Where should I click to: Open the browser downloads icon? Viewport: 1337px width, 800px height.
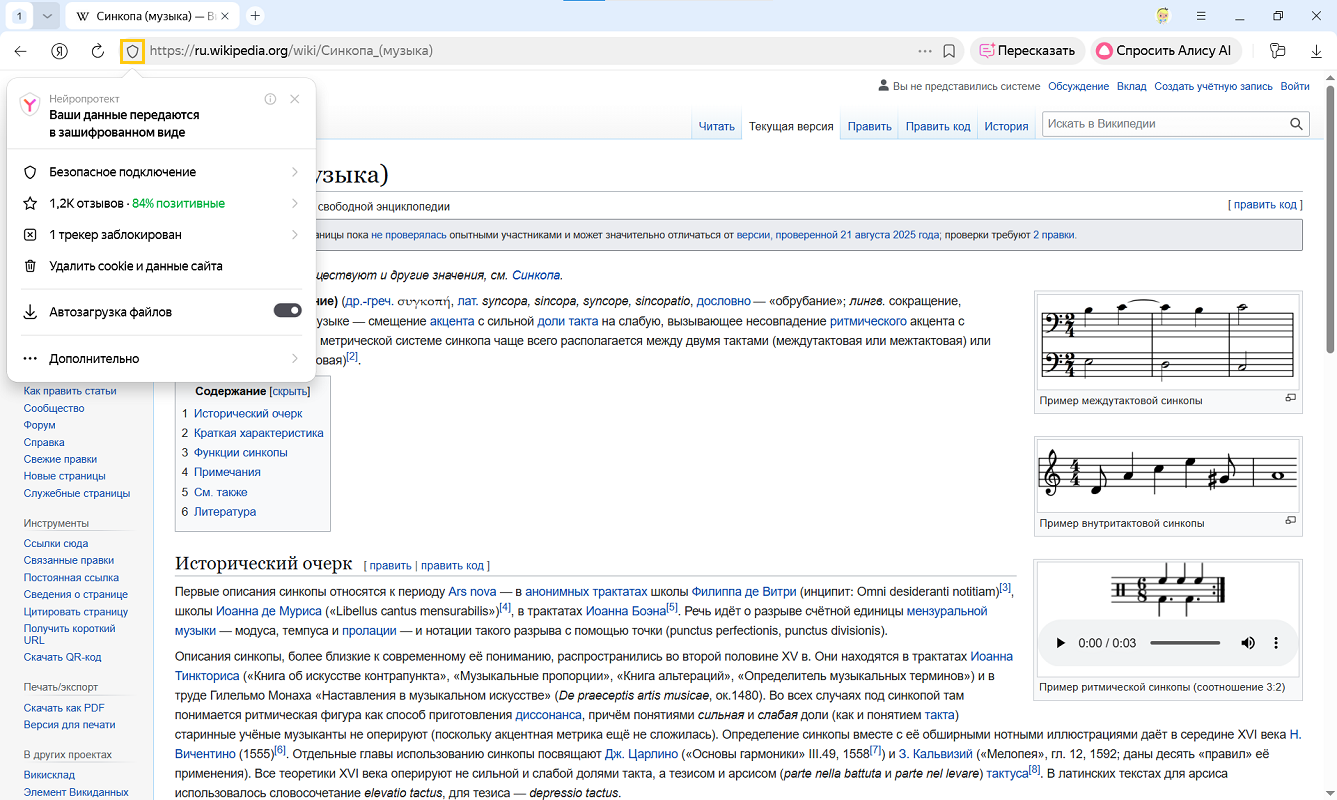[x=1316, y=51]
